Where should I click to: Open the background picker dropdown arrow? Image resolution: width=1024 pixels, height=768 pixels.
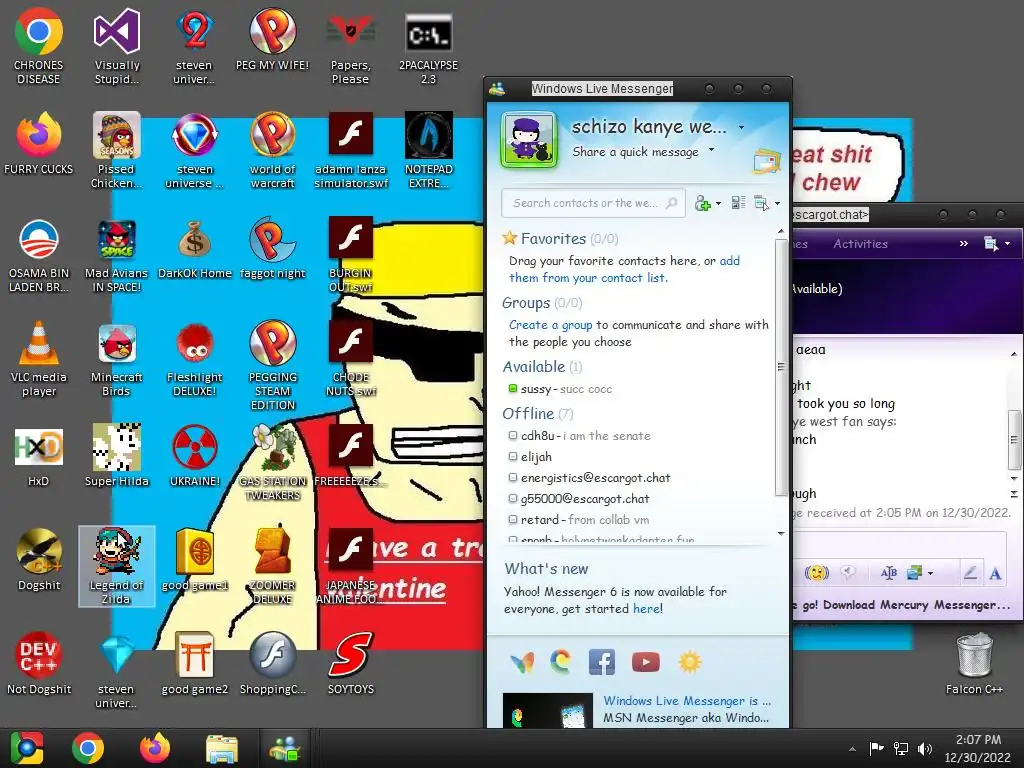click(930, 574)
